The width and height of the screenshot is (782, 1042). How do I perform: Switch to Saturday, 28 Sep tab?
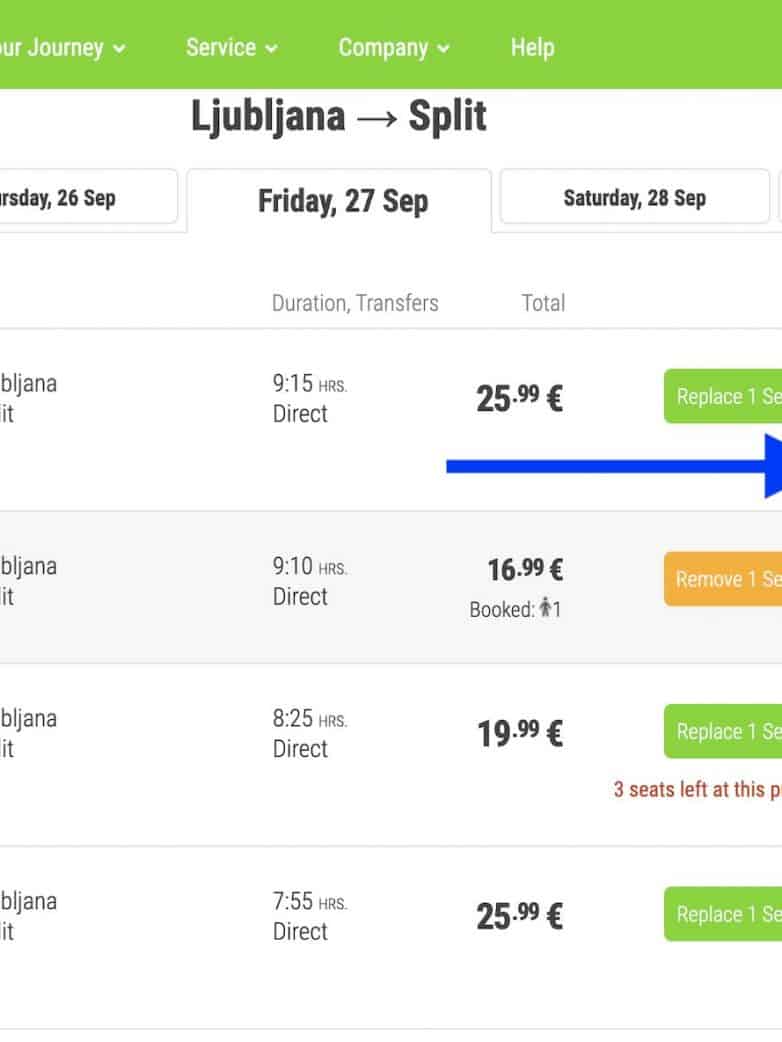[x=634, y=197]
